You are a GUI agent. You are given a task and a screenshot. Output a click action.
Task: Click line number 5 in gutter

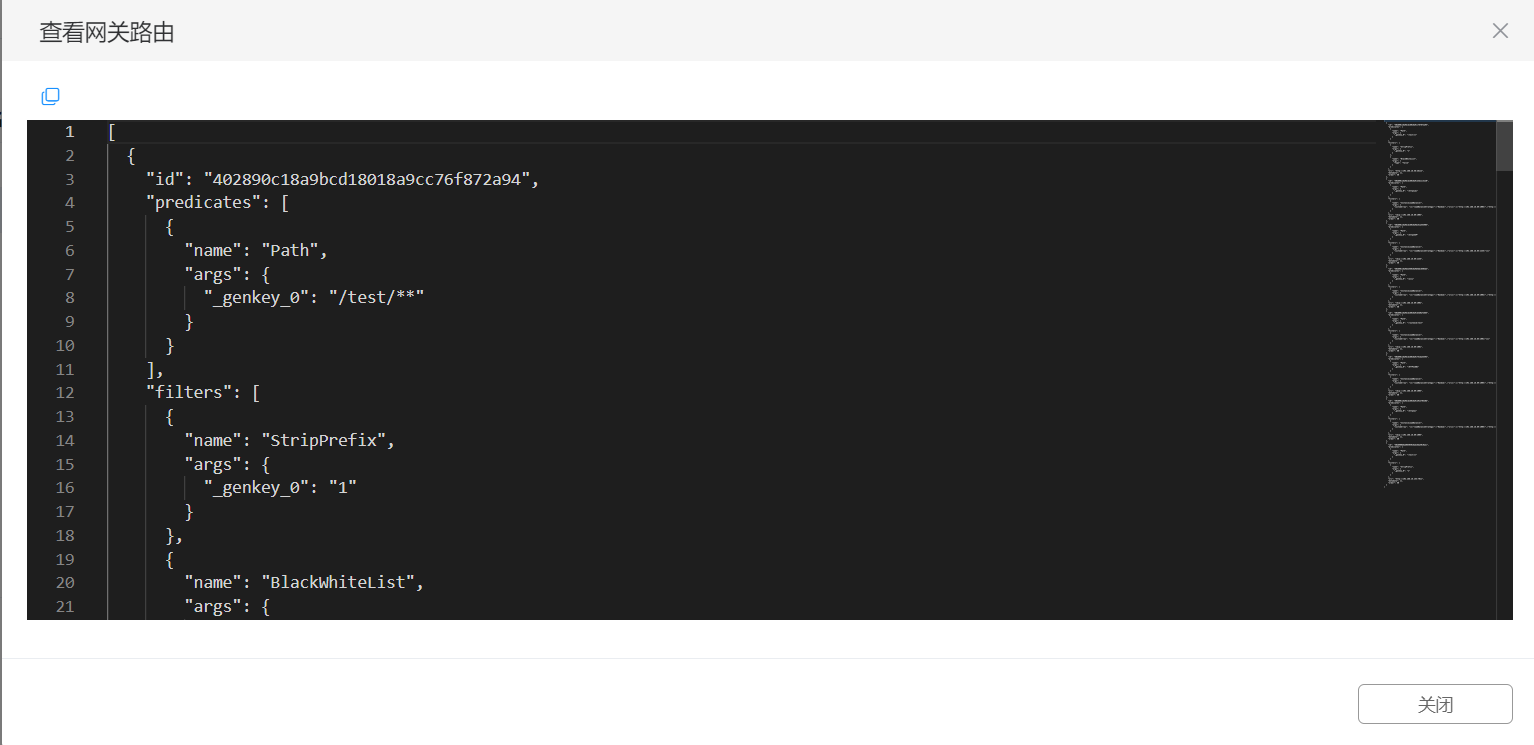[69, 227]
